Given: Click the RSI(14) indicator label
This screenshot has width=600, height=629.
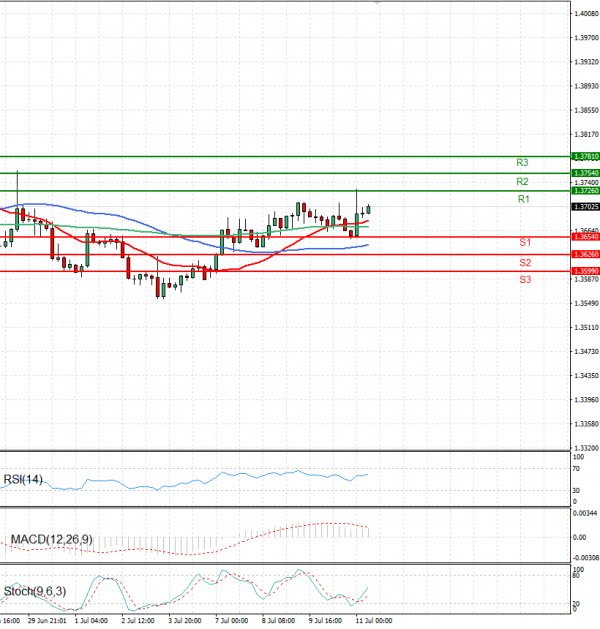Looking at the screenshot, I should pyautogui.click(x=23, y=479).
